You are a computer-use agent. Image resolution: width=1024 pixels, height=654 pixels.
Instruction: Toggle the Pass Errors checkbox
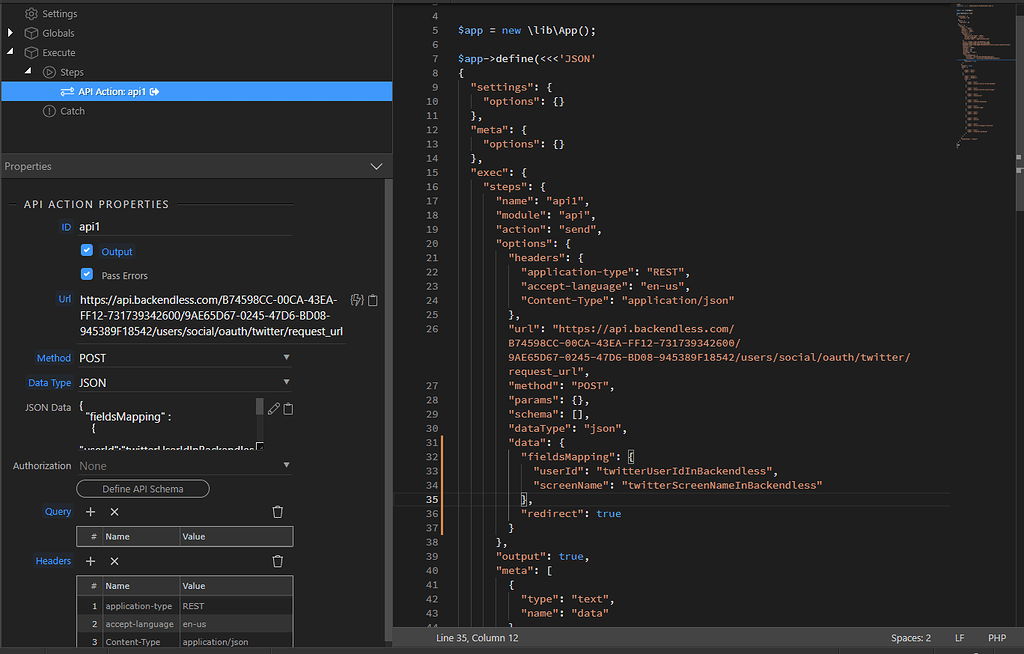tap(87, 274)
